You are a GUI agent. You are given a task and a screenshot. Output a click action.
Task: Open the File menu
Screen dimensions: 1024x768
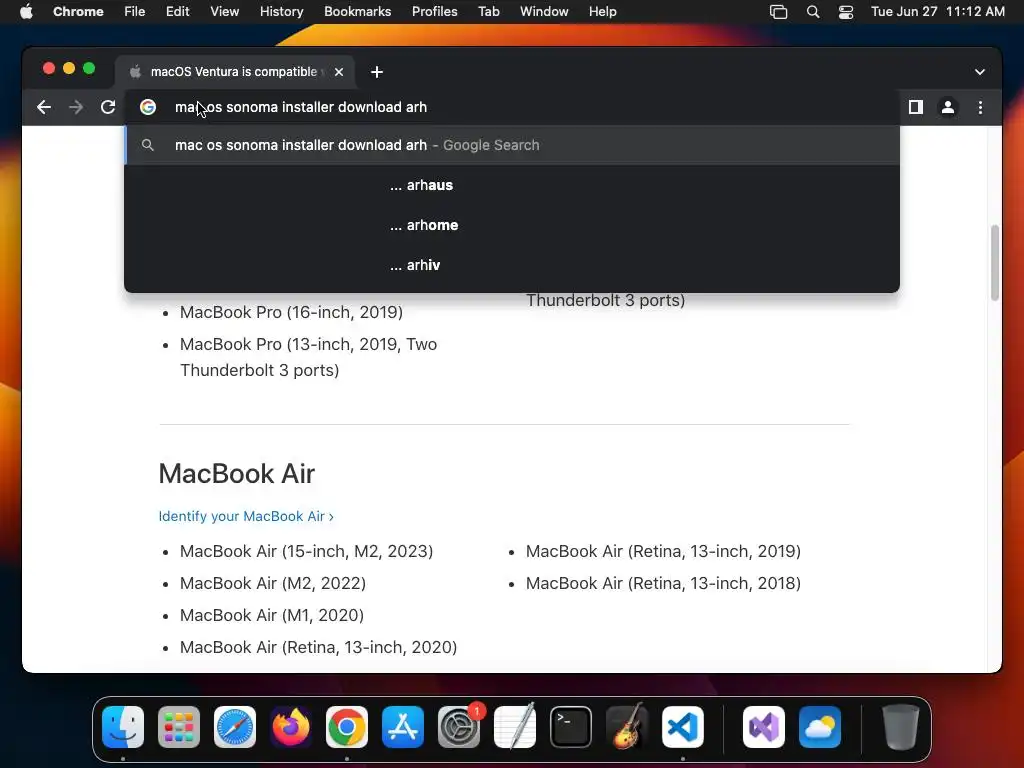tap(135, 12)
